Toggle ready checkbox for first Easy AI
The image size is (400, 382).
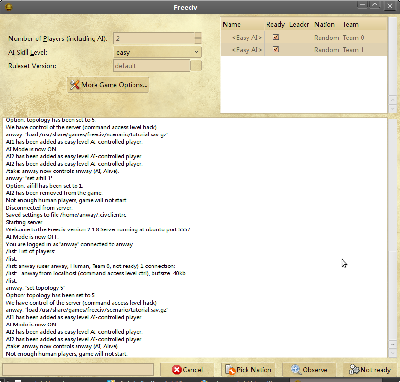pyautogui.click(x=276, y=37)
